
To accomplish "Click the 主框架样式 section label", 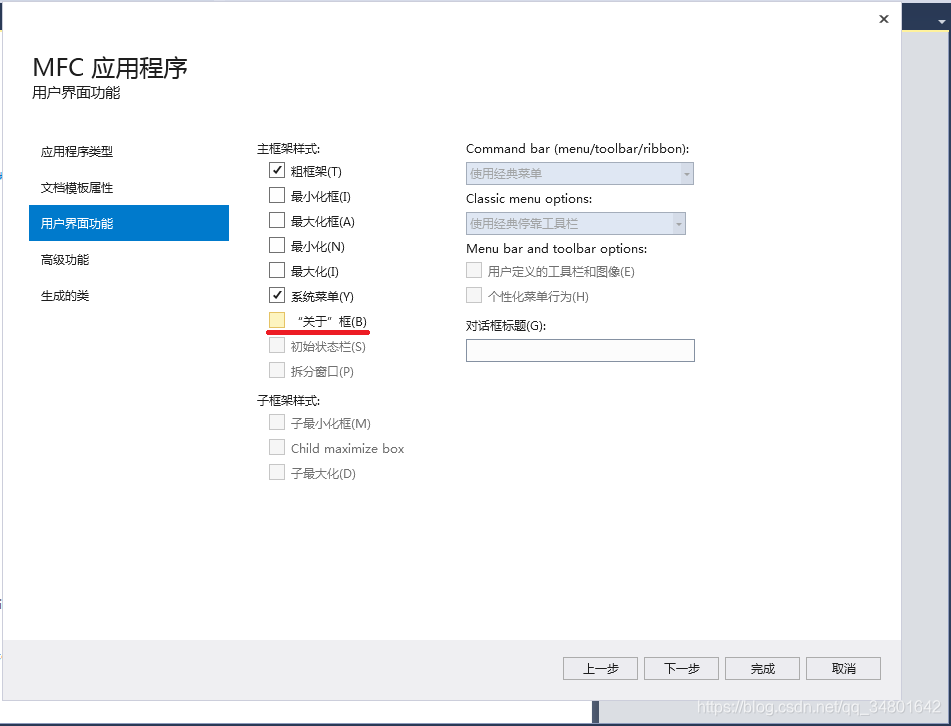I will coord(289,149).
